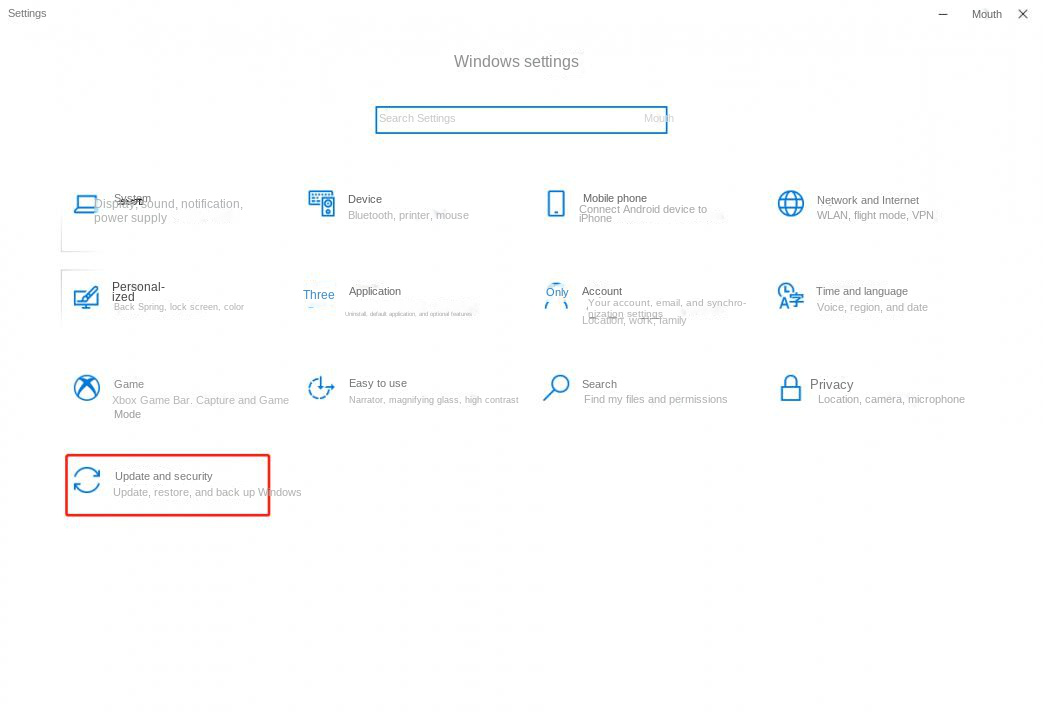Open the Application settings icon
Image resolution: width=1043 pixels, height=720 pixels.
[321, 296]
